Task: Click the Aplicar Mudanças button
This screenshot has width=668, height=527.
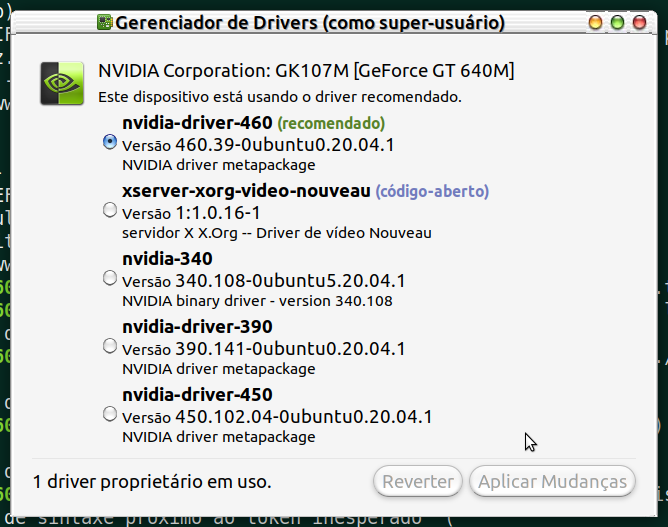Action: point(553,481)
